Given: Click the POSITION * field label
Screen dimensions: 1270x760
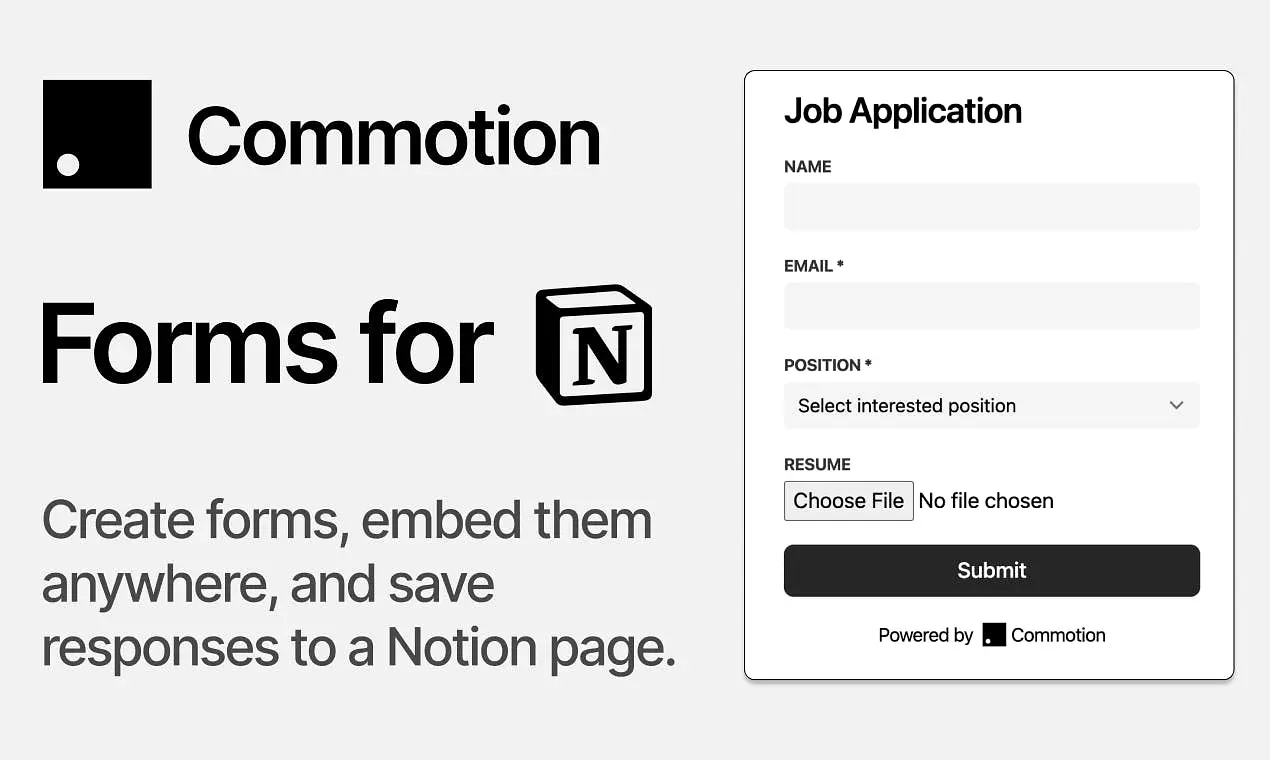Looking at the screenshot, I should pos(828,365).
